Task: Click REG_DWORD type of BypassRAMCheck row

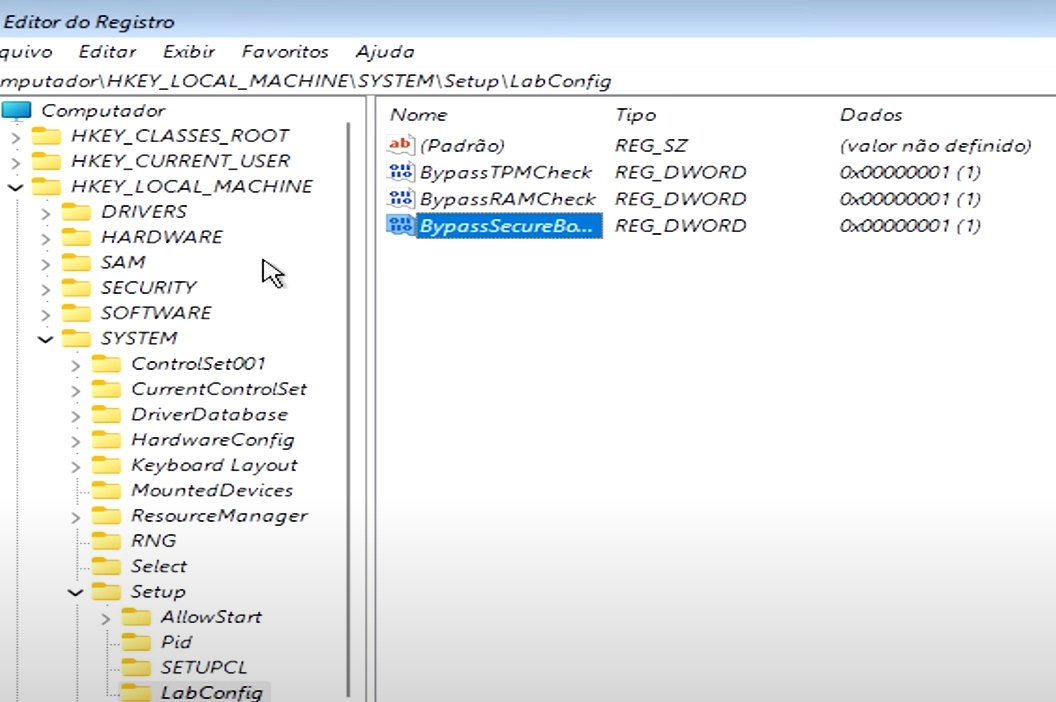Action: 680,199
